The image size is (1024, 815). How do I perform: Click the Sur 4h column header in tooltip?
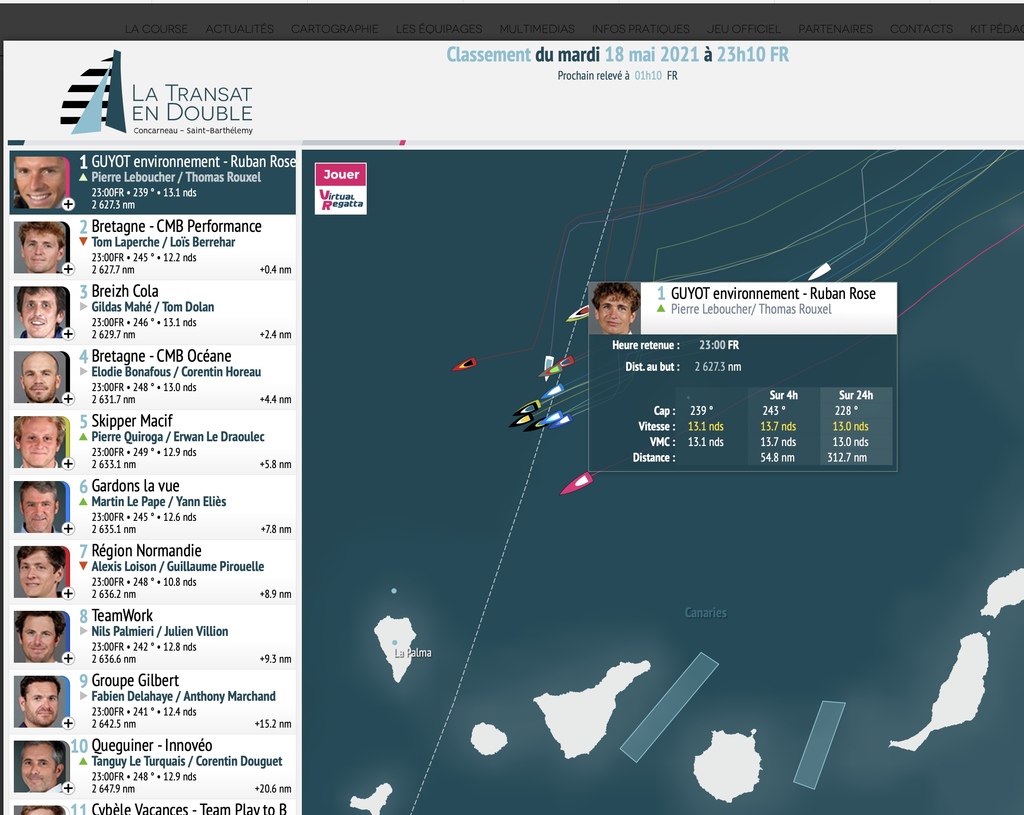coord(784,395)
